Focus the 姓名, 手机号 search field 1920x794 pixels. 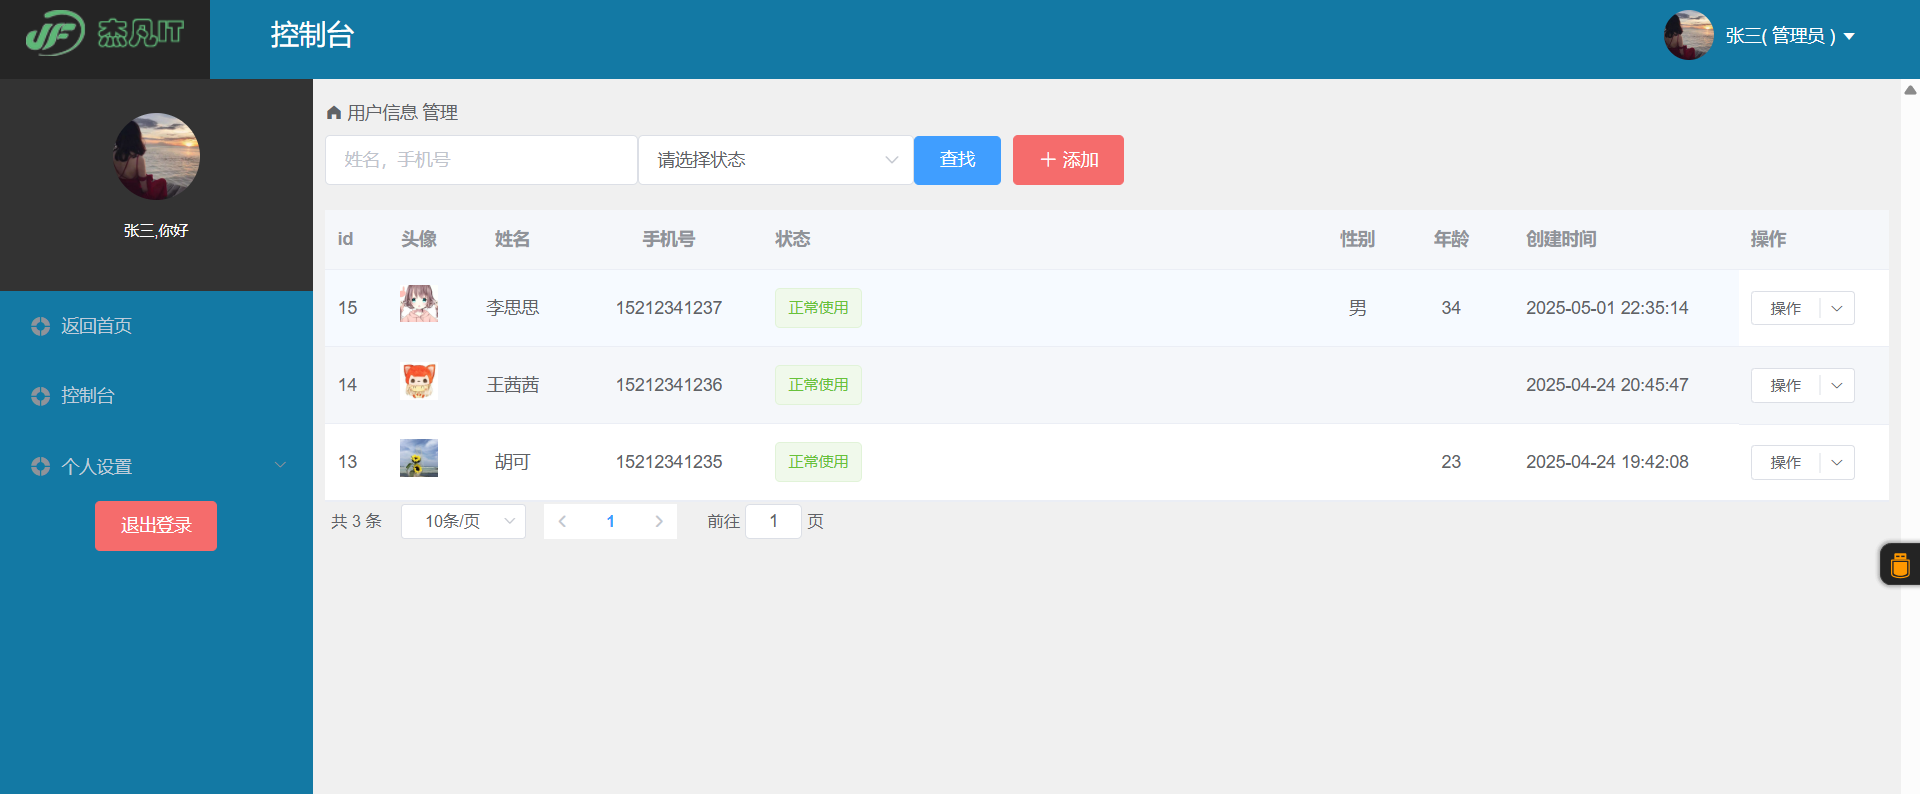[x=481, y=160]
